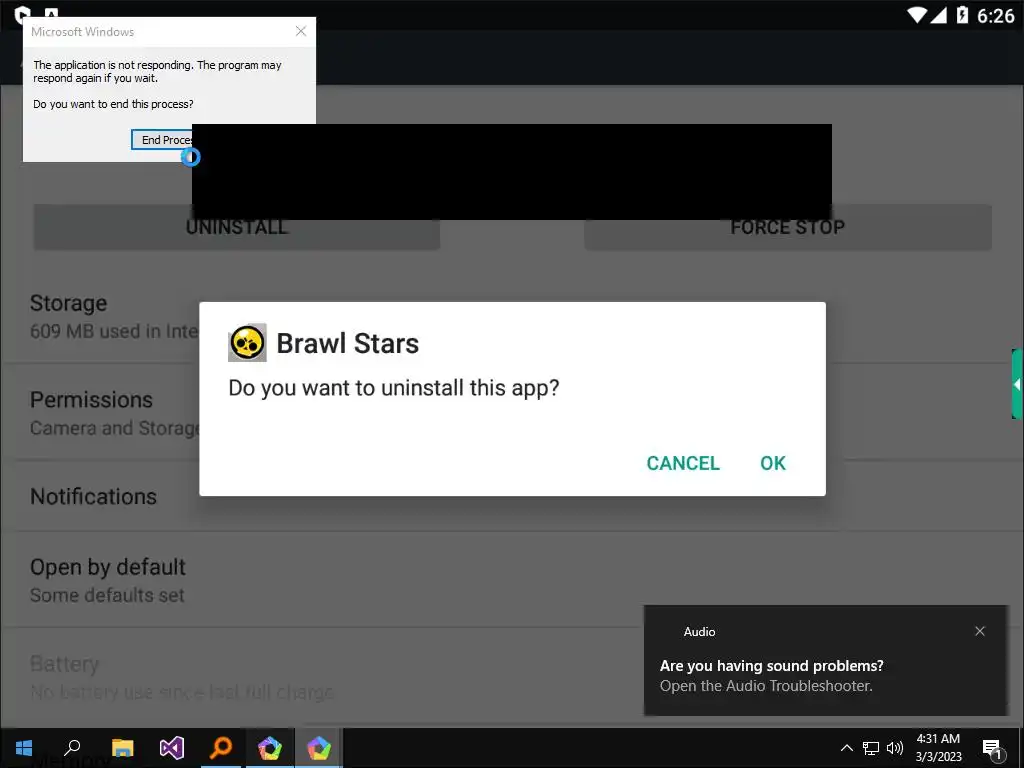Screen dimensions: 1024x768
Task: Cancel the Brawl Stars uninstall dialog
Action: click(x=683, y=463)
